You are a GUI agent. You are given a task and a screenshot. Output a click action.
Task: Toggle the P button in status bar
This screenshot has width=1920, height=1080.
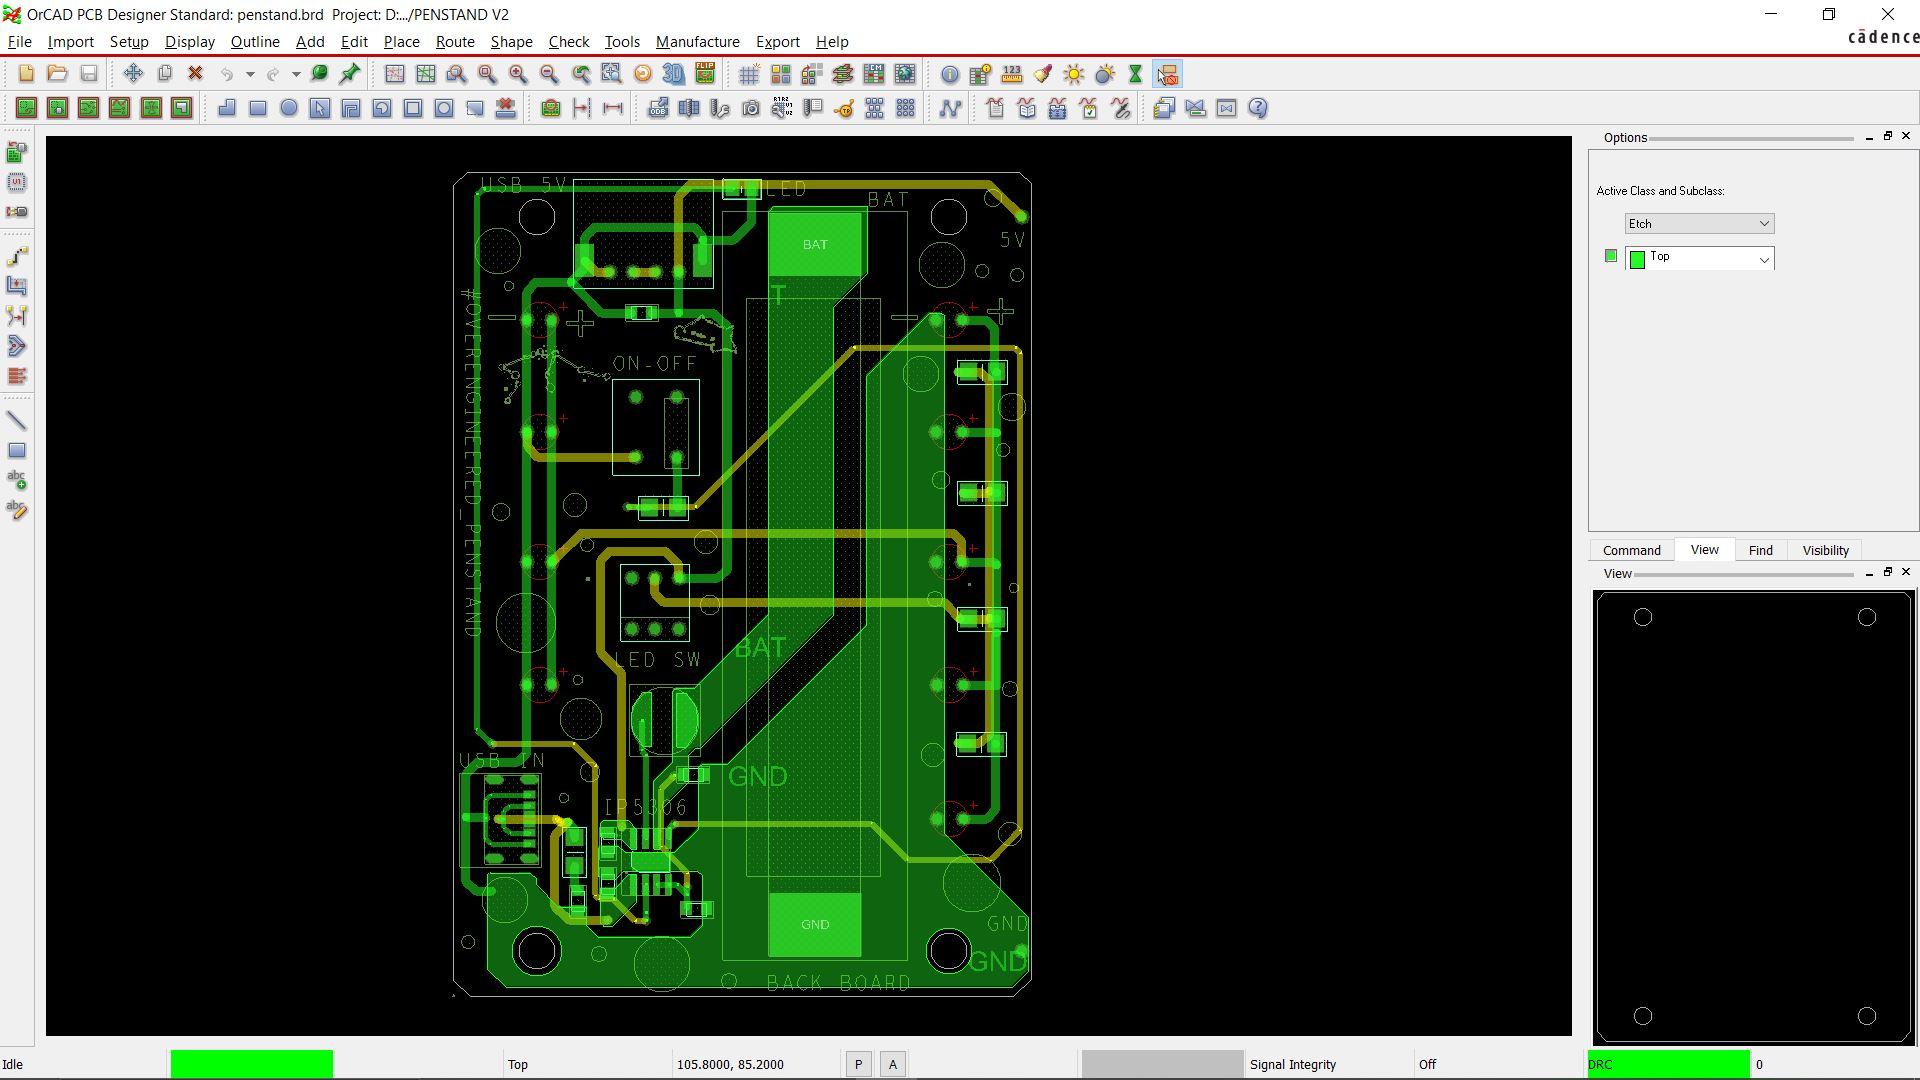[x=858, y=1065]
